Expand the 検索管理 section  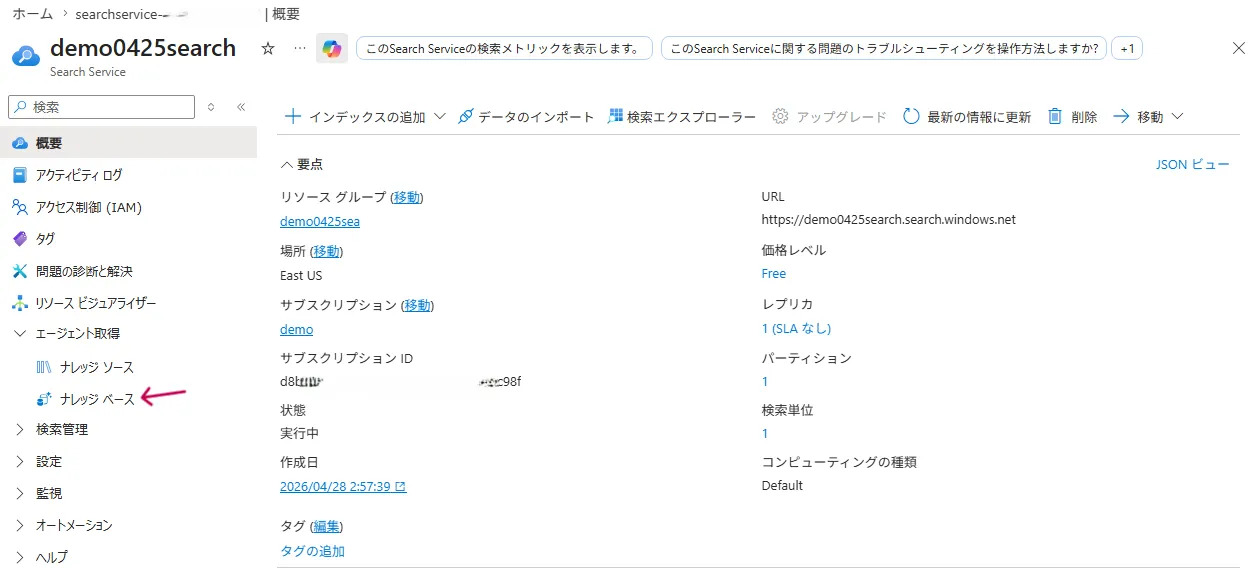click(20, 429)
